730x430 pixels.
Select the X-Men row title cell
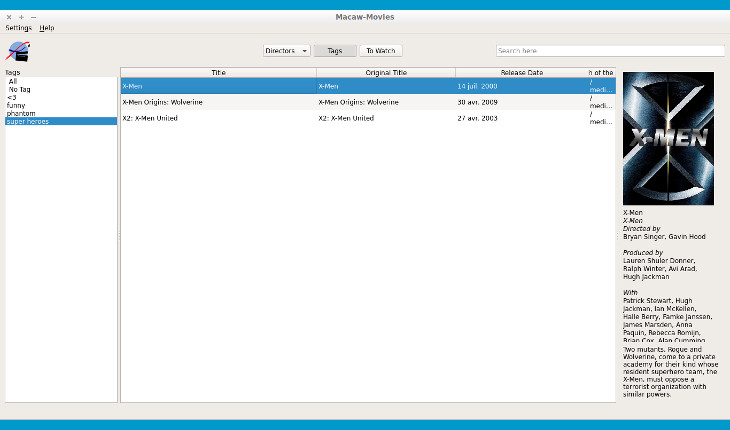(218, 86)
